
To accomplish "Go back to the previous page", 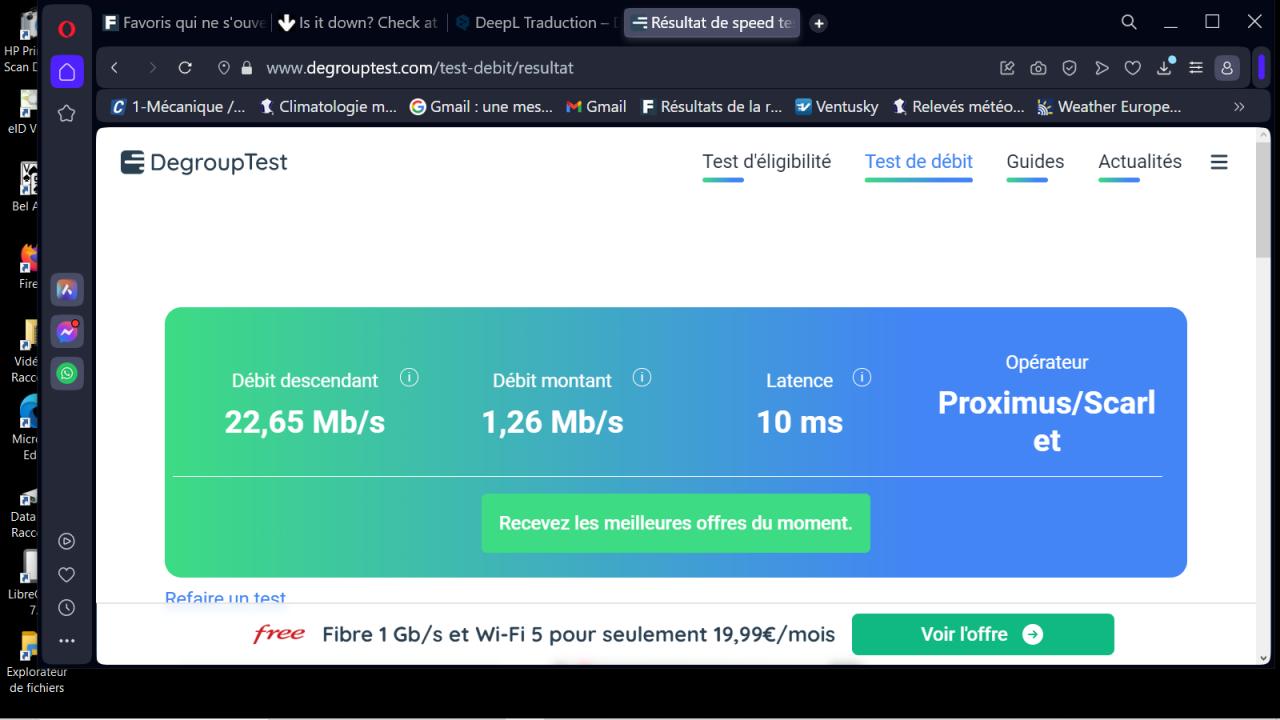I will coord(115,68).
